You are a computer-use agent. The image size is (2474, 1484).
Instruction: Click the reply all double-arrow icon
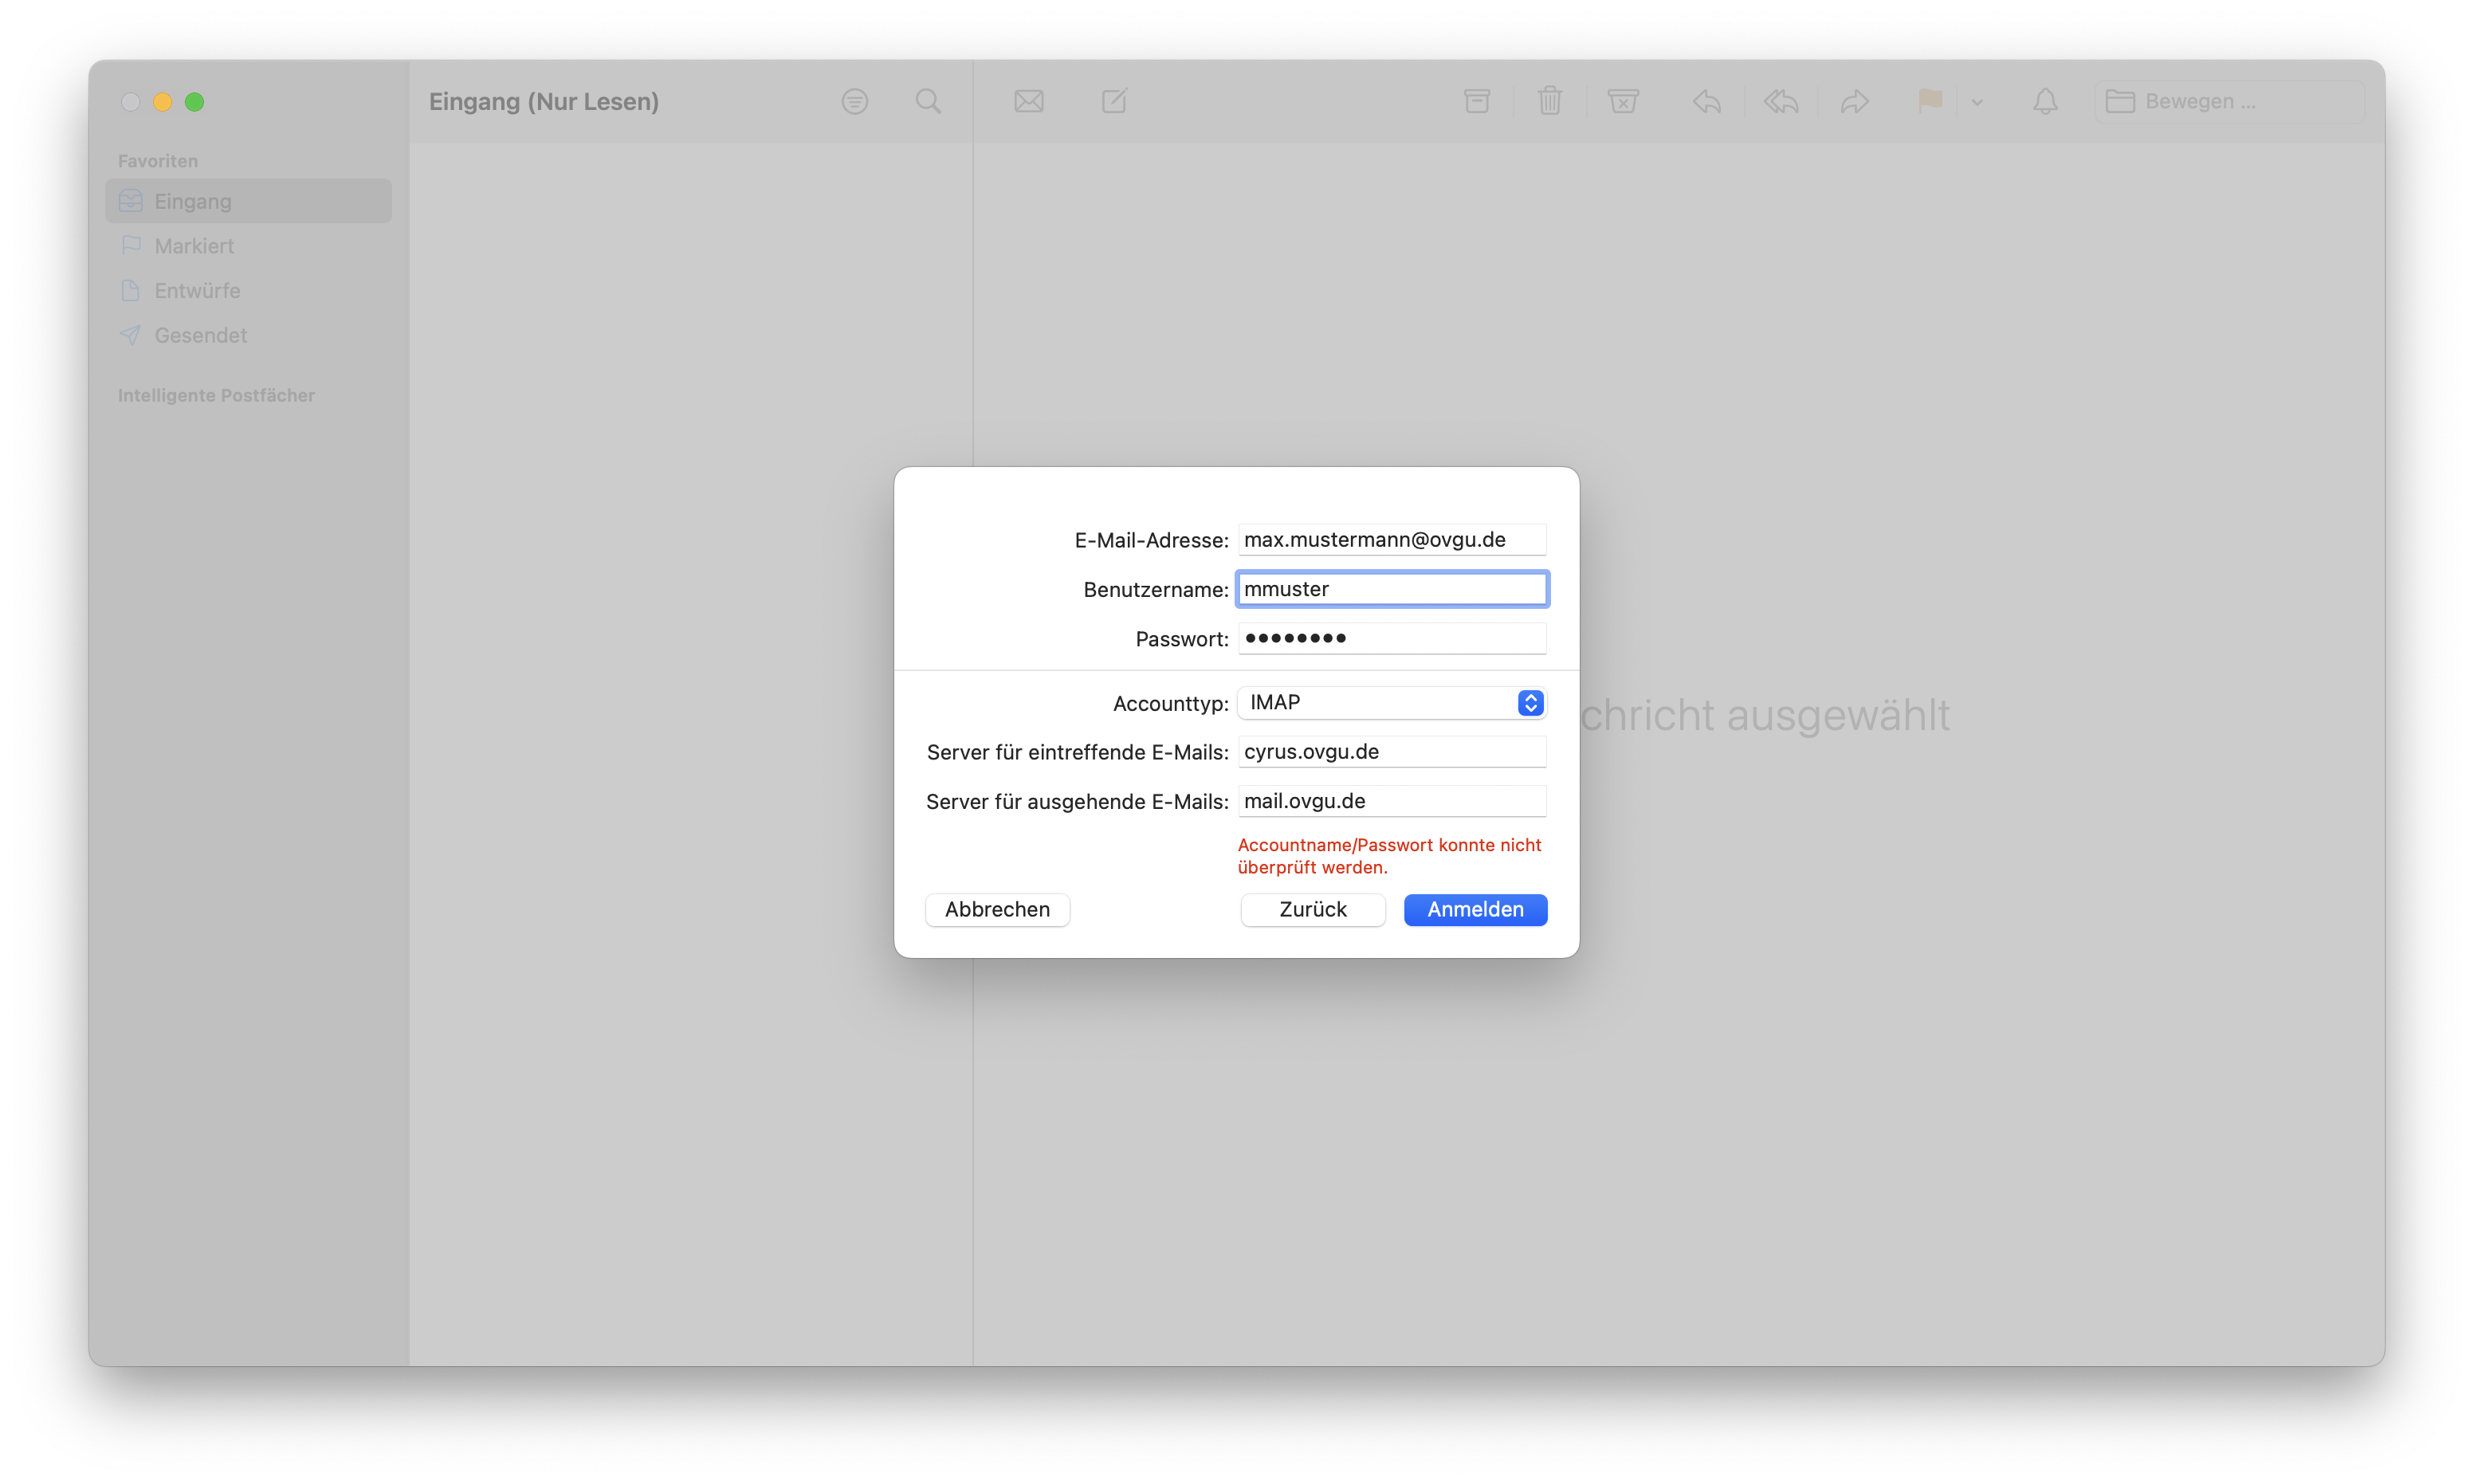pyautogui.click(x=1781, y=101)
